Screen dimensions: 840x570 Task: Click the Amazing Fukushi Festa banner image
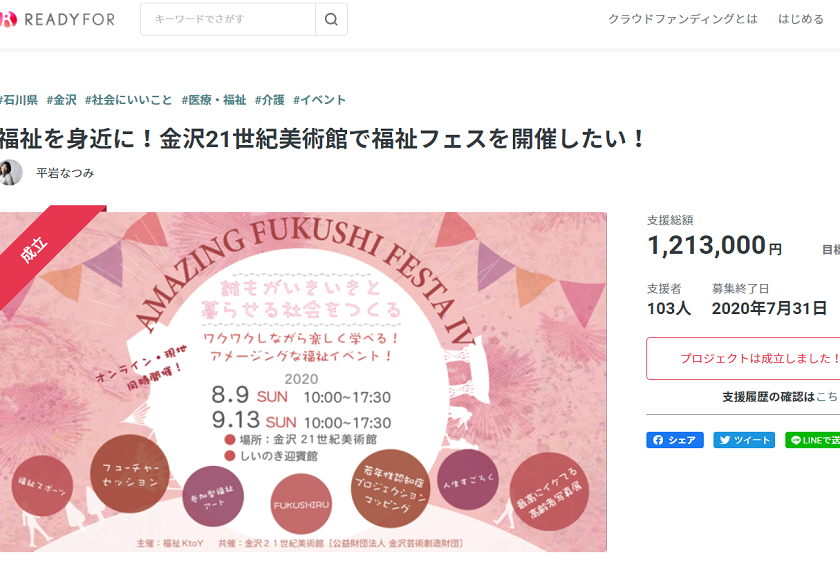point(303,381)
